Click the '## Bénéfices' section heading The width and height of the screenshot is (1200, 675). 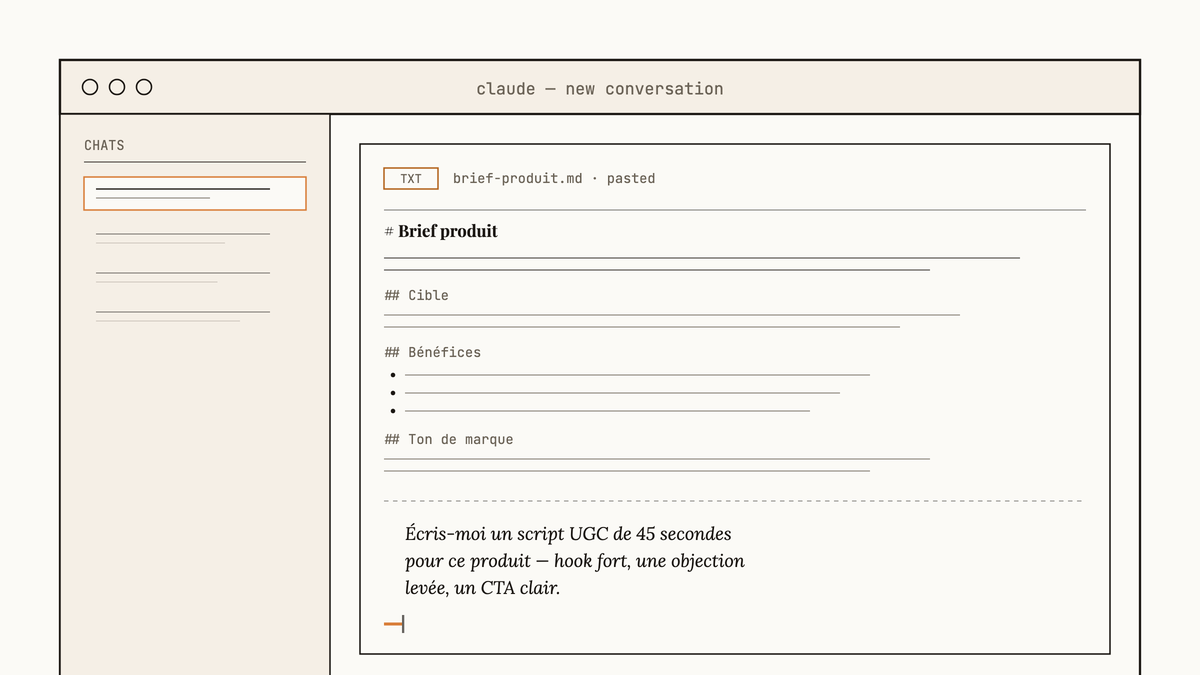pyautogui.click(x=432, y=352)
